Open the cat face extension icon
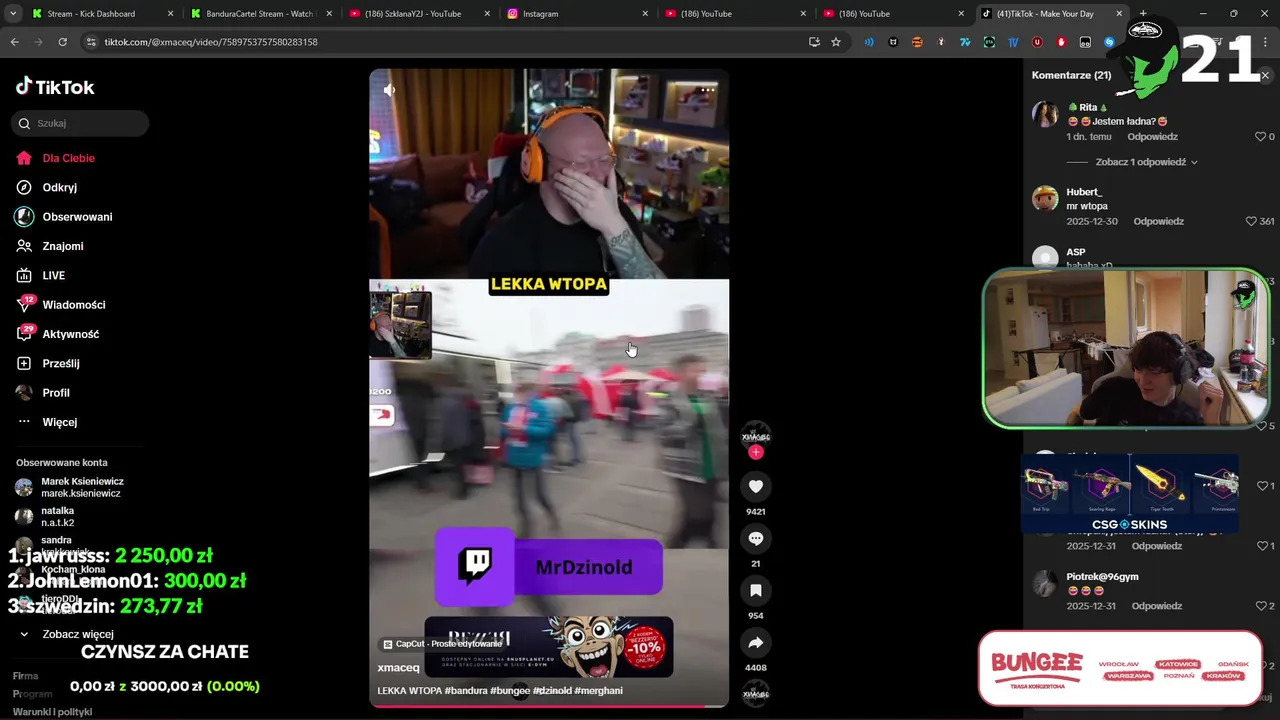1280x720 pixels. 893,42
